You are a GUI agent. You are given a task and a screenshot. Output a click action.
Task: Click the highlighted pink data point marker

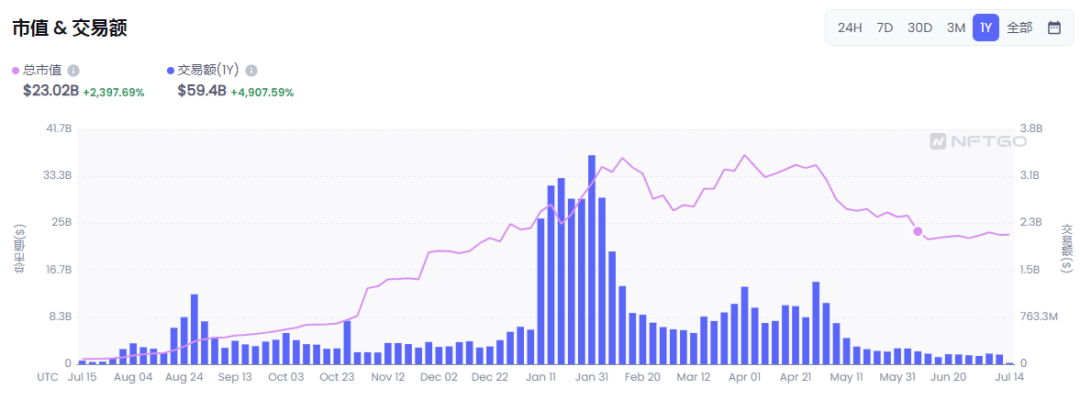[x=918, y=231]
